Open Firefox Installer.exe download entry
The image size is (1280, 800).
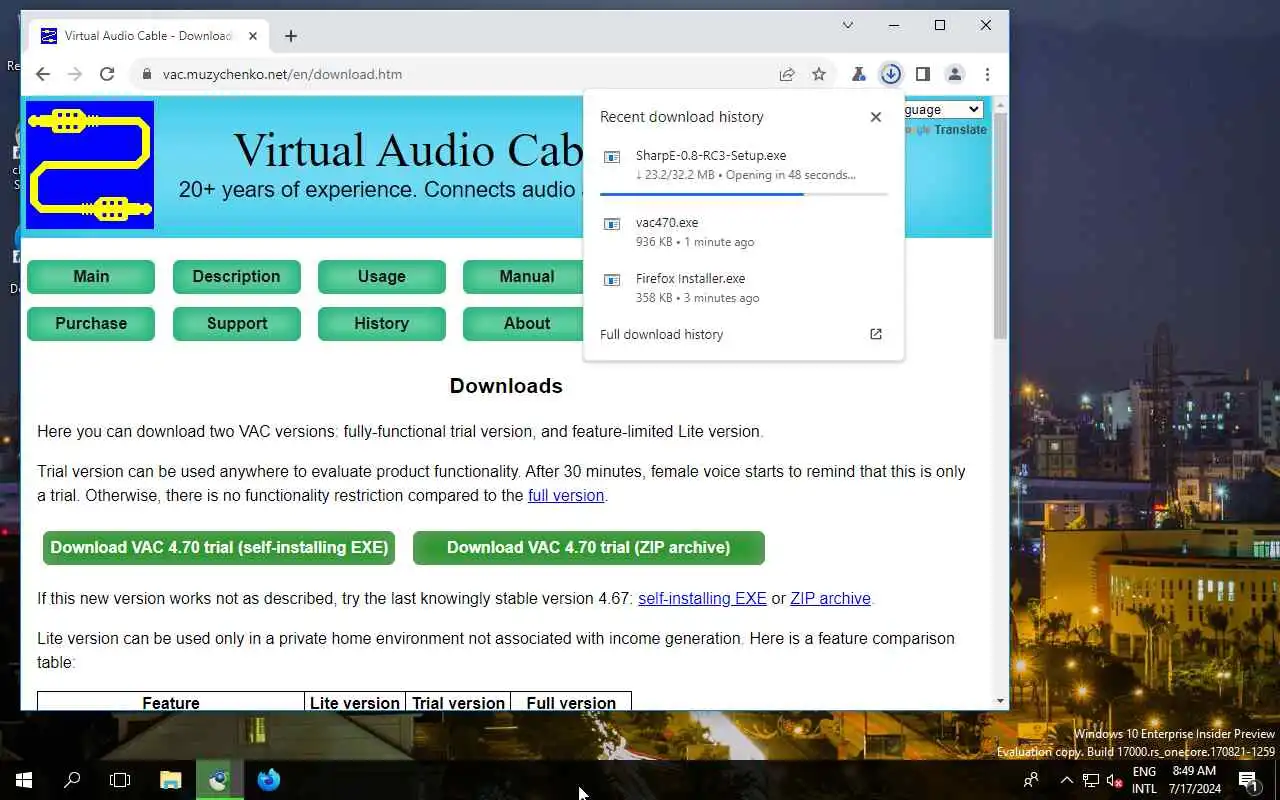click(744, 288)
